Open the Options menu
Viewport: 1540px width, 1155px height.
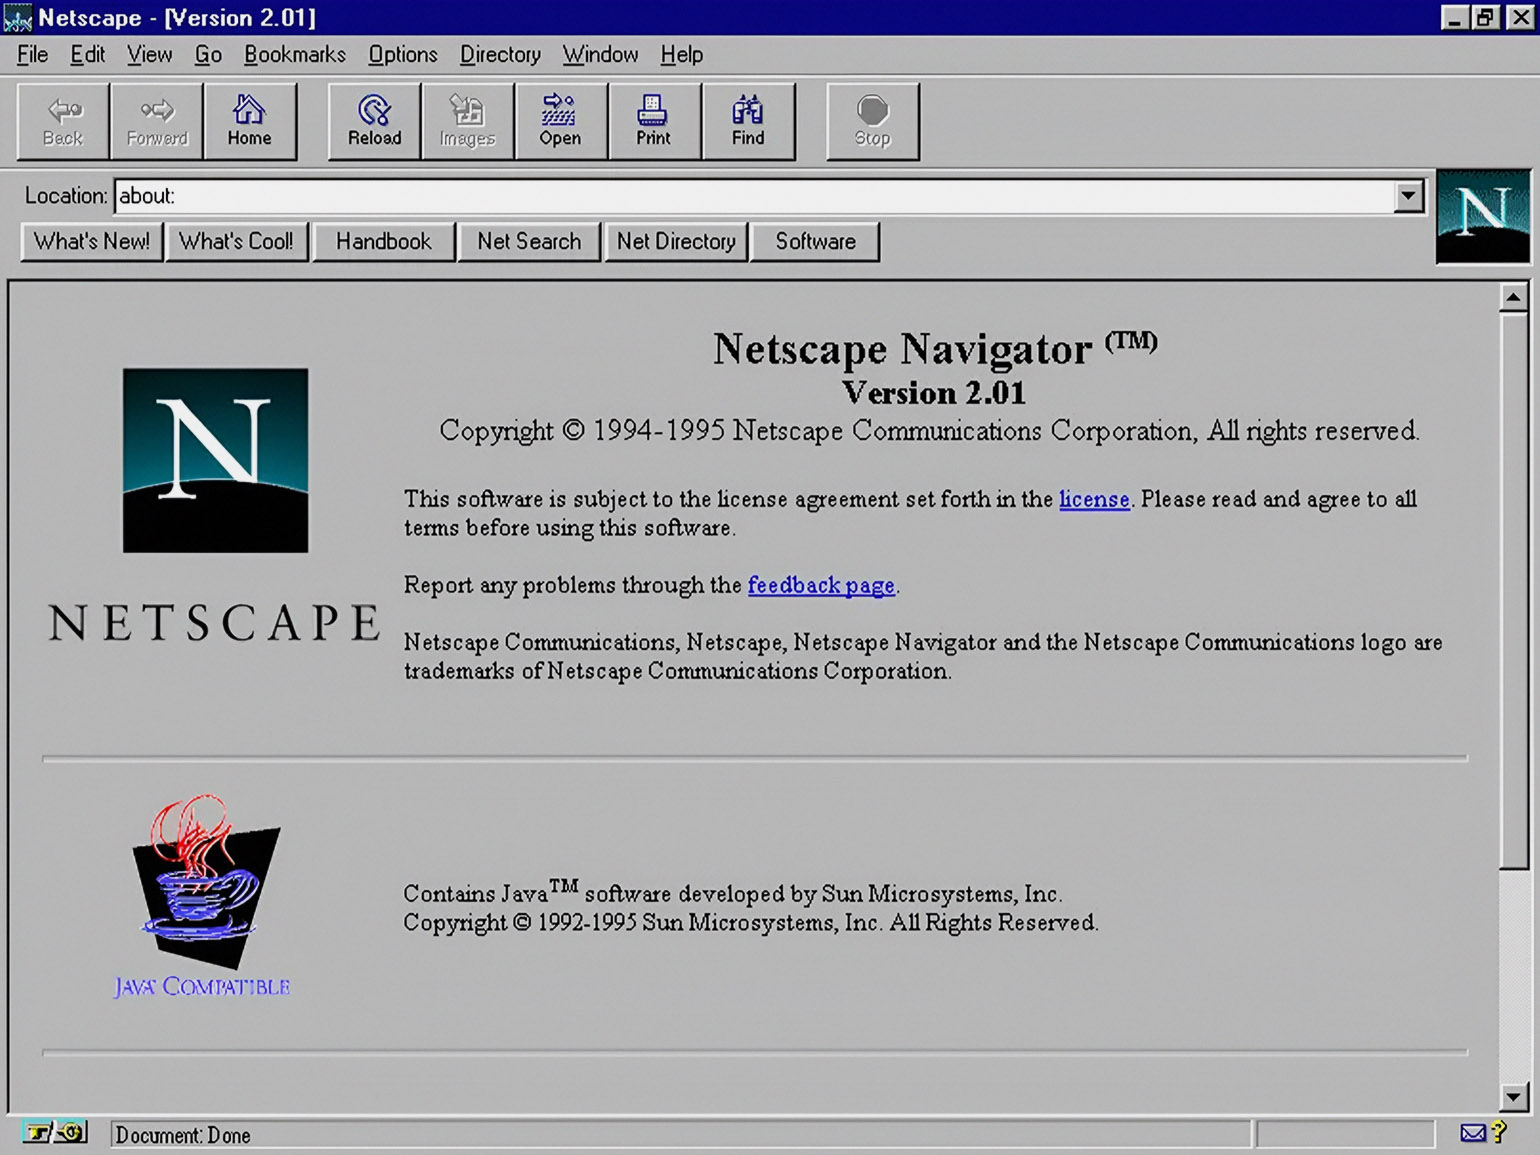pyautogui.click(x=403, y=55)
